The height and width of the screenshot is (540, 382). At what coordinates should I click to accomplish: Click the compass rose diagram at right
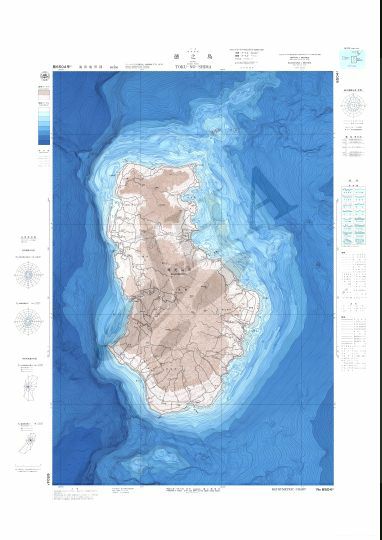tap(353, 105)
